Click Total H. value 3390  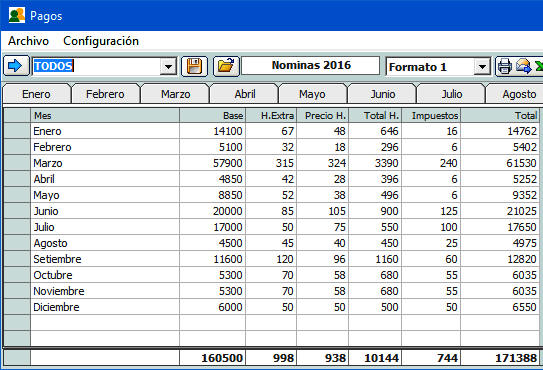click(x=375, y=163)
